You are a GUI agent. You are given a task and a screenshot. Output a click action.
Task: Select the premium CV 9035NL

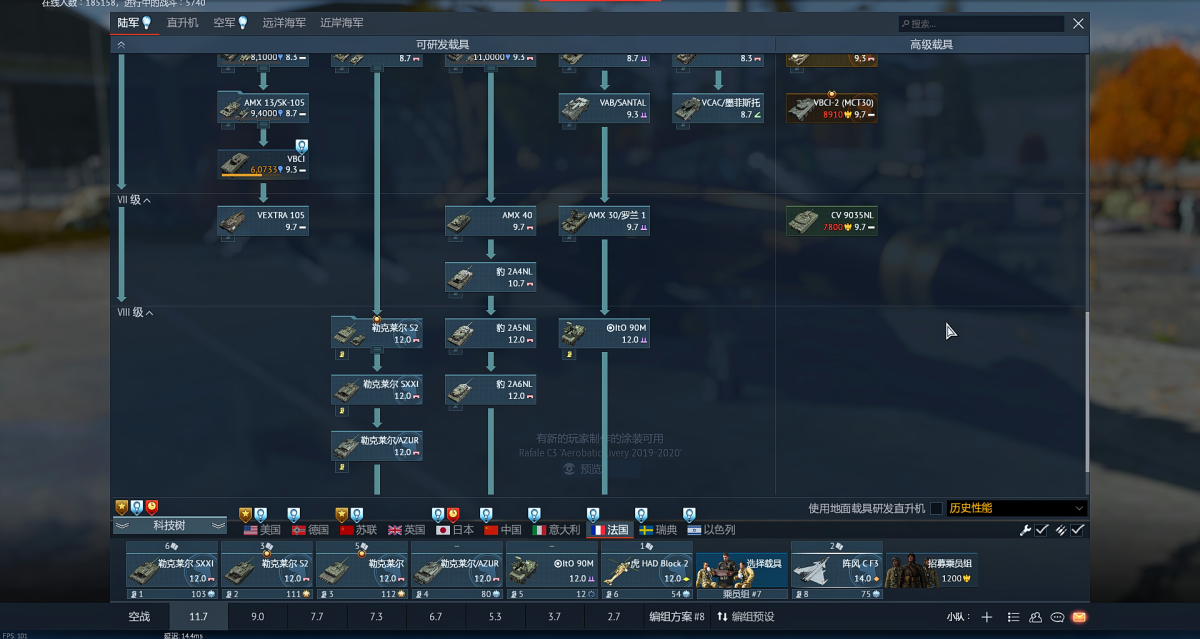pos(832,221)
